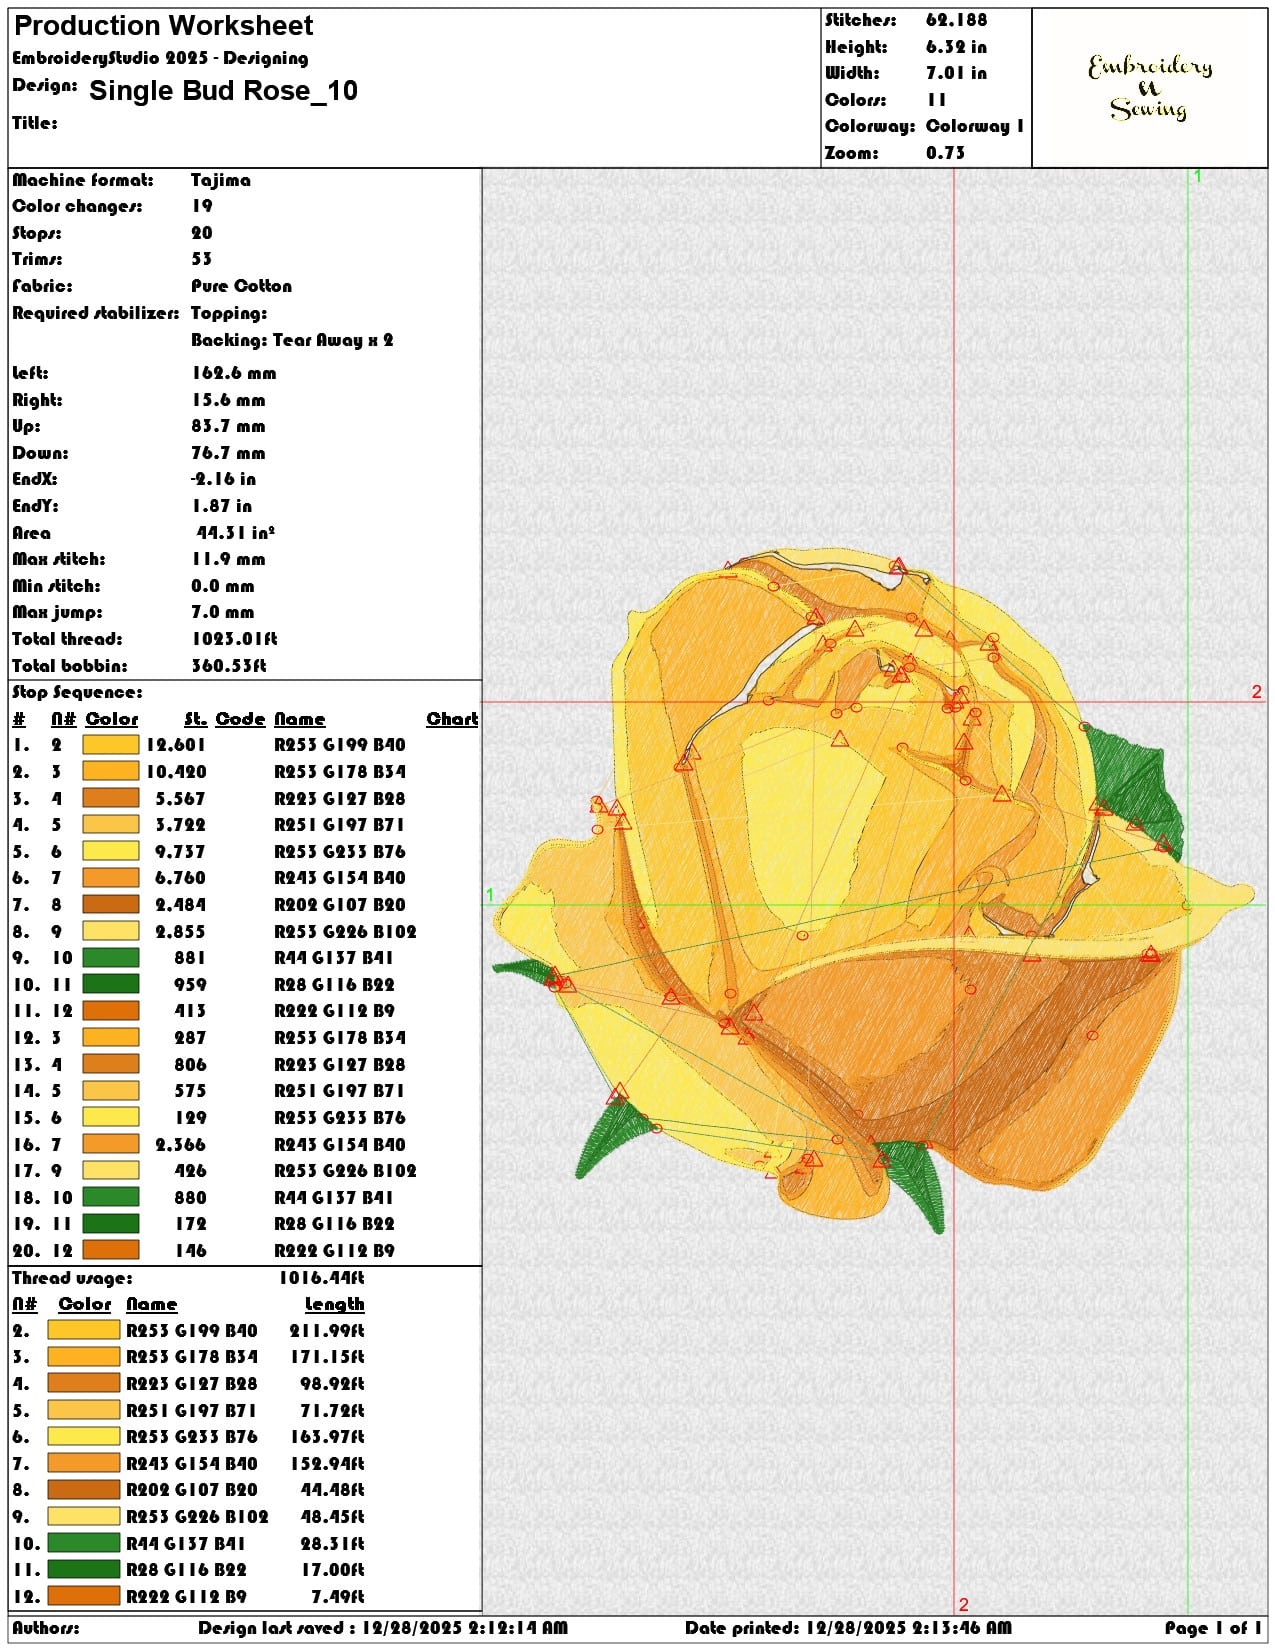
Task: Click the 'Stop Sequence:' section heading
Action: point(77,692)
